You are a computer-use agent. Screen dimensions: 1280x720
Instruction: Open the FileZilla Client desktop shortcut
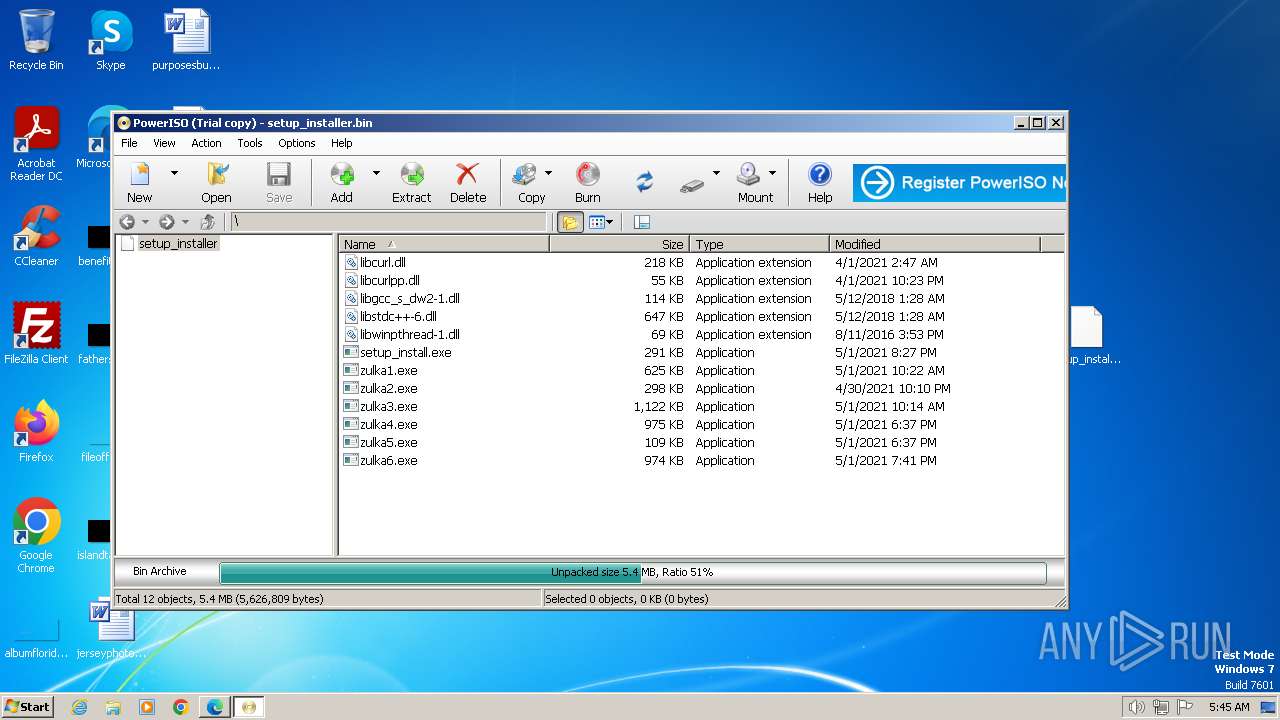(x=36, y=334)
